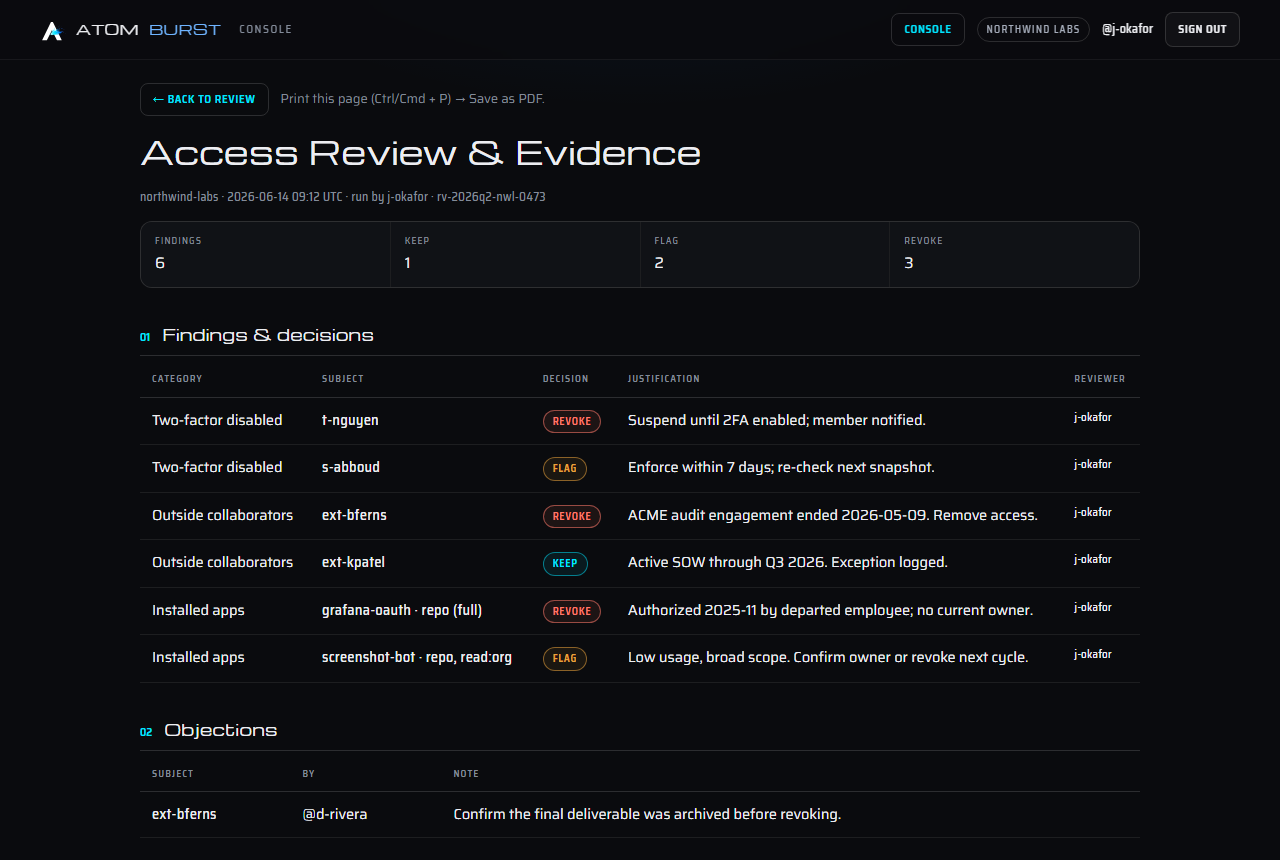
Task: Go back using the Back to Review button
Action: pyautogui.click(x=204, y=99)
